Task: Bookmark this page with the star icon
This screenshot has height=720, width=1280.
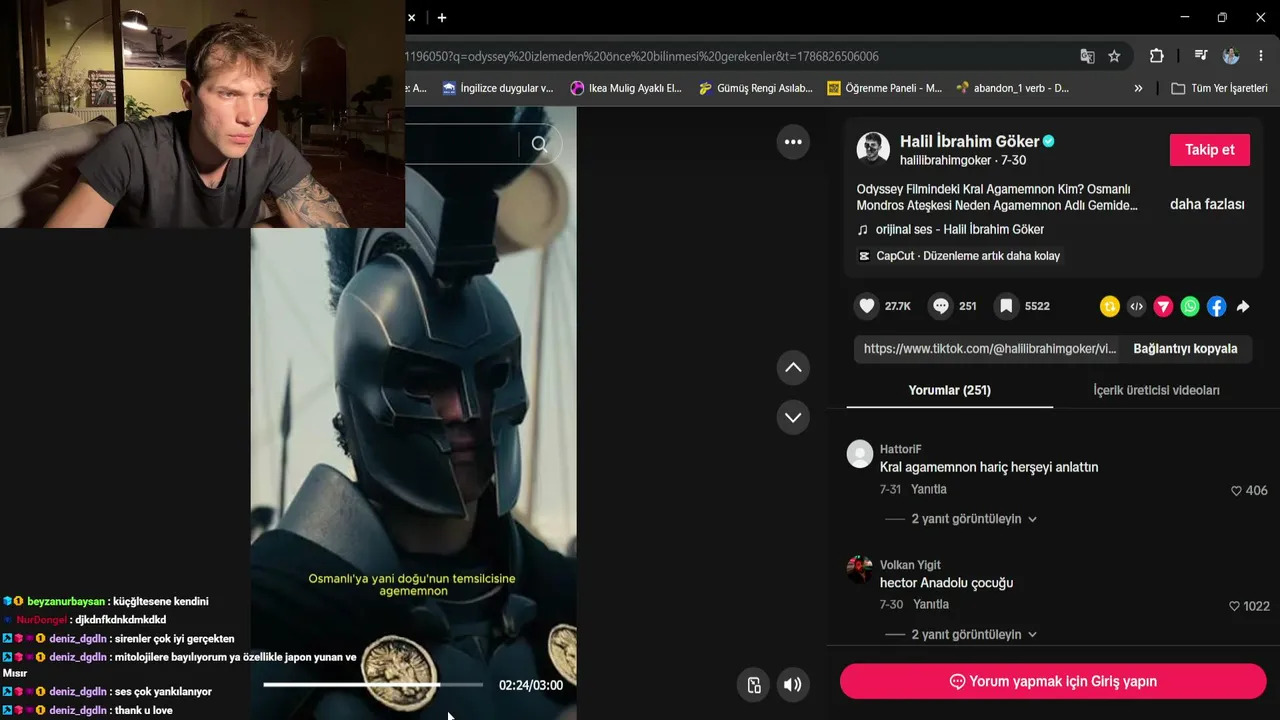Action: coord(1114,56)
